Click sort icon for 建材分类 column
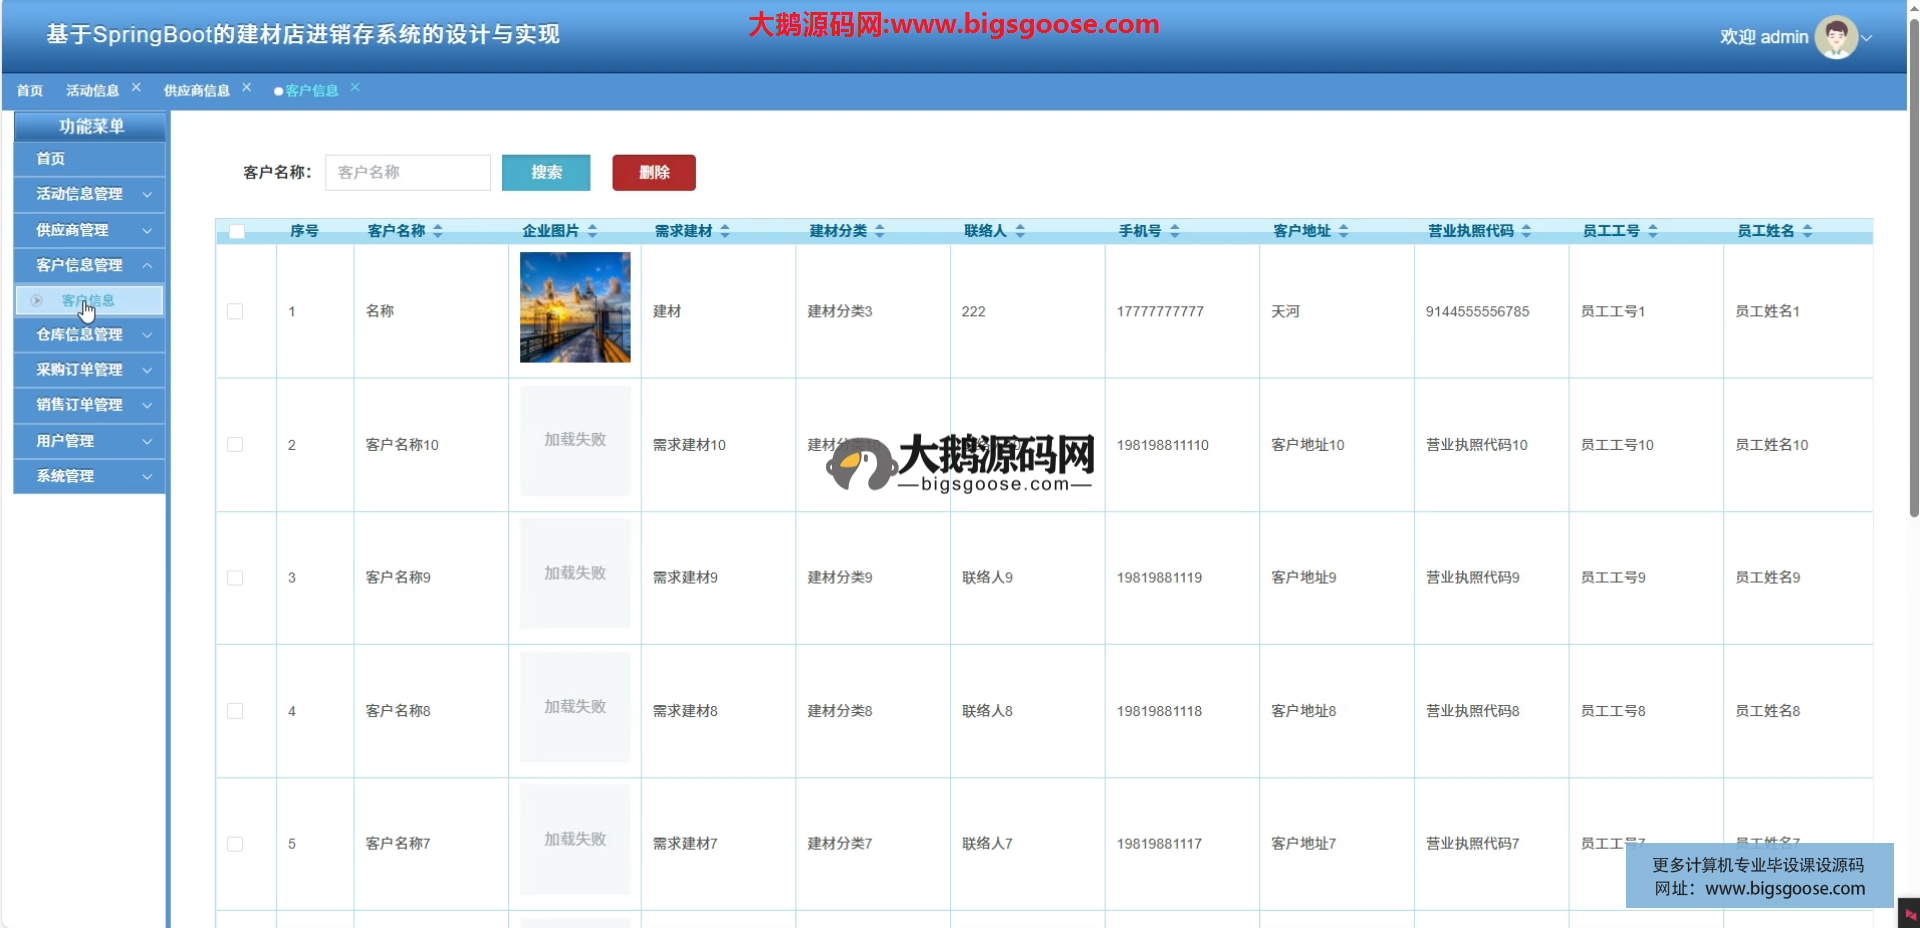Viewport: 1920px width, 928px height. point(880,231)
